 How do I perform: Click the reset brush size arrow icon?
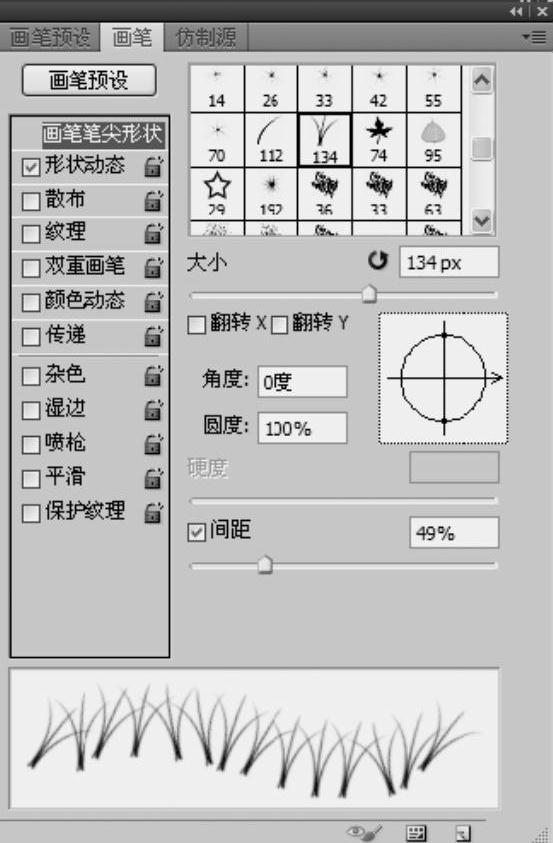point(378,261)
